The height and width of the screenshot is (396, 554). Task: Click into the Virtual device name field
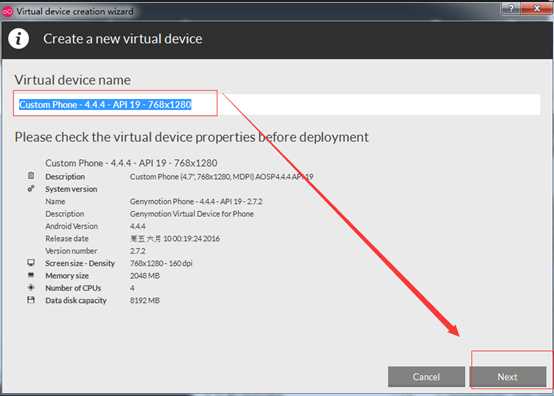[277, 105]
